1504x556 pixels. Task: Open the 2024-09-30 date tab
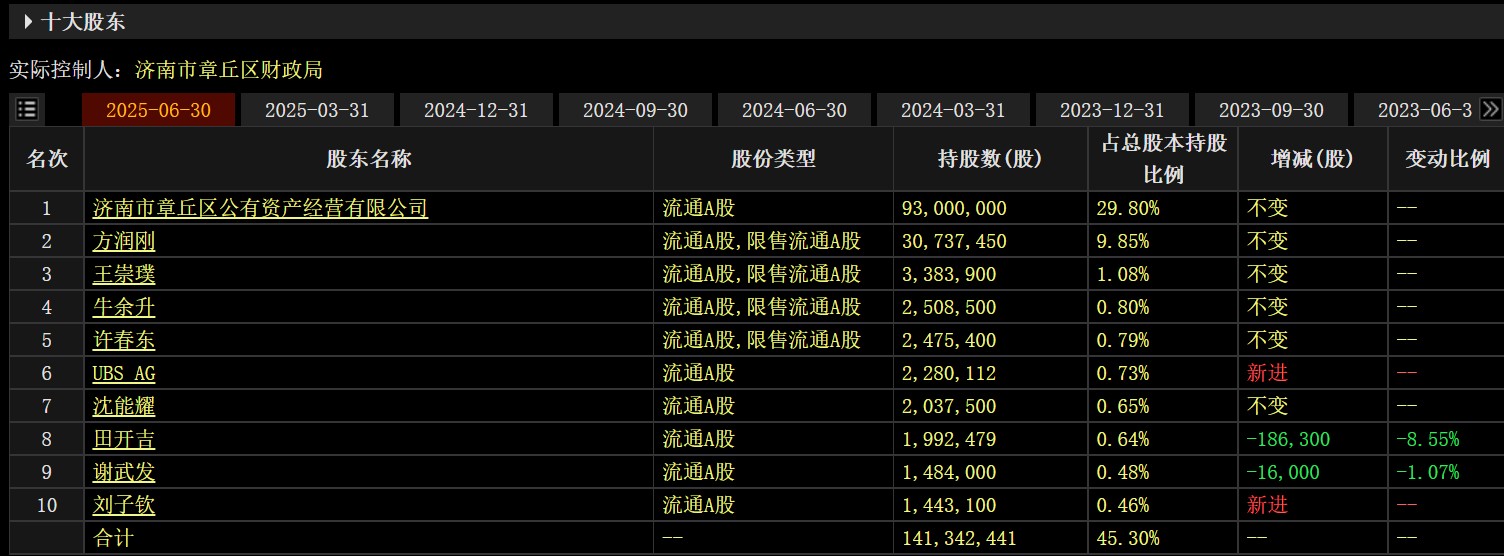[635, 110]
